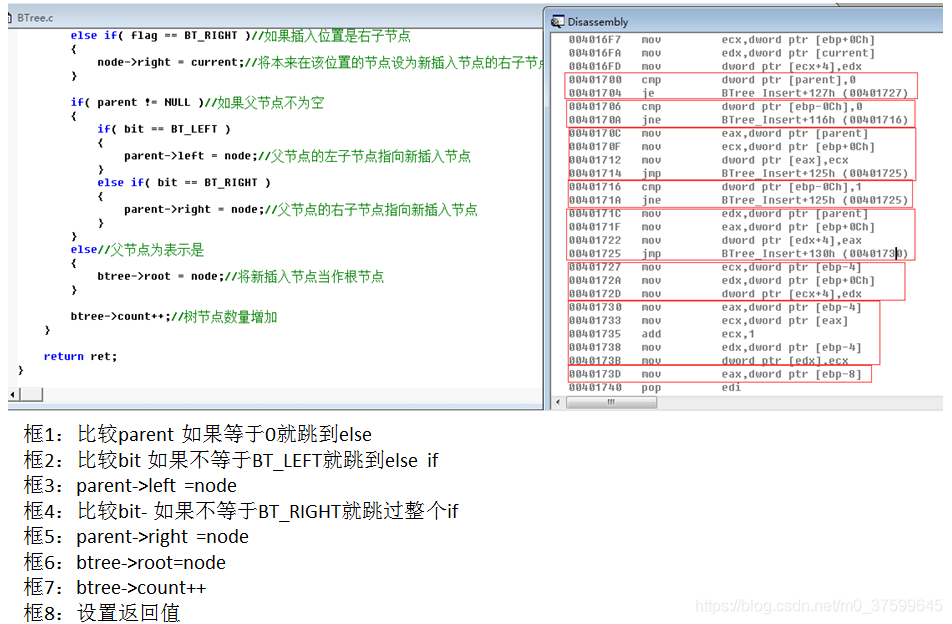Click disassembly row at address 0040171F
This screenshot has height=624, width=952.
(722, 226)
